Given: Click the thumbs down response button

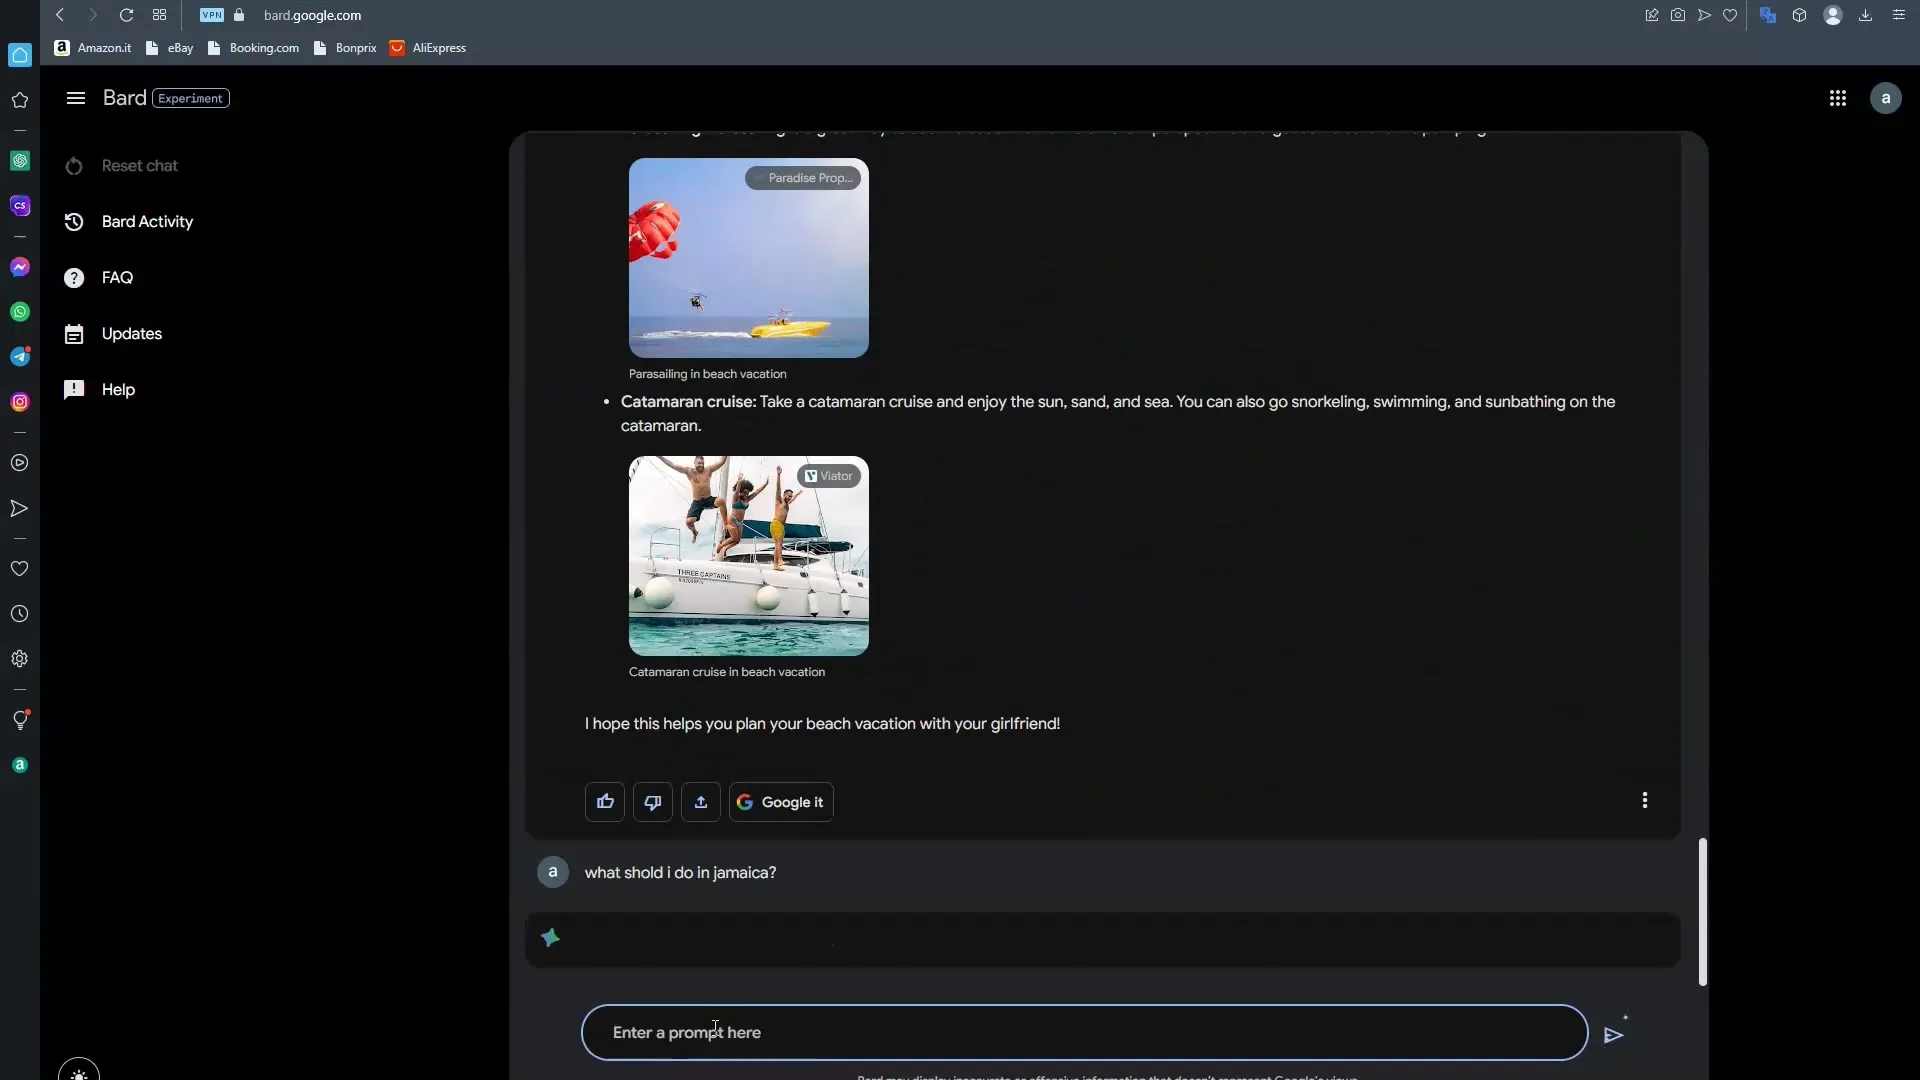Looking at the screenshot, I should tap(652, 802).
